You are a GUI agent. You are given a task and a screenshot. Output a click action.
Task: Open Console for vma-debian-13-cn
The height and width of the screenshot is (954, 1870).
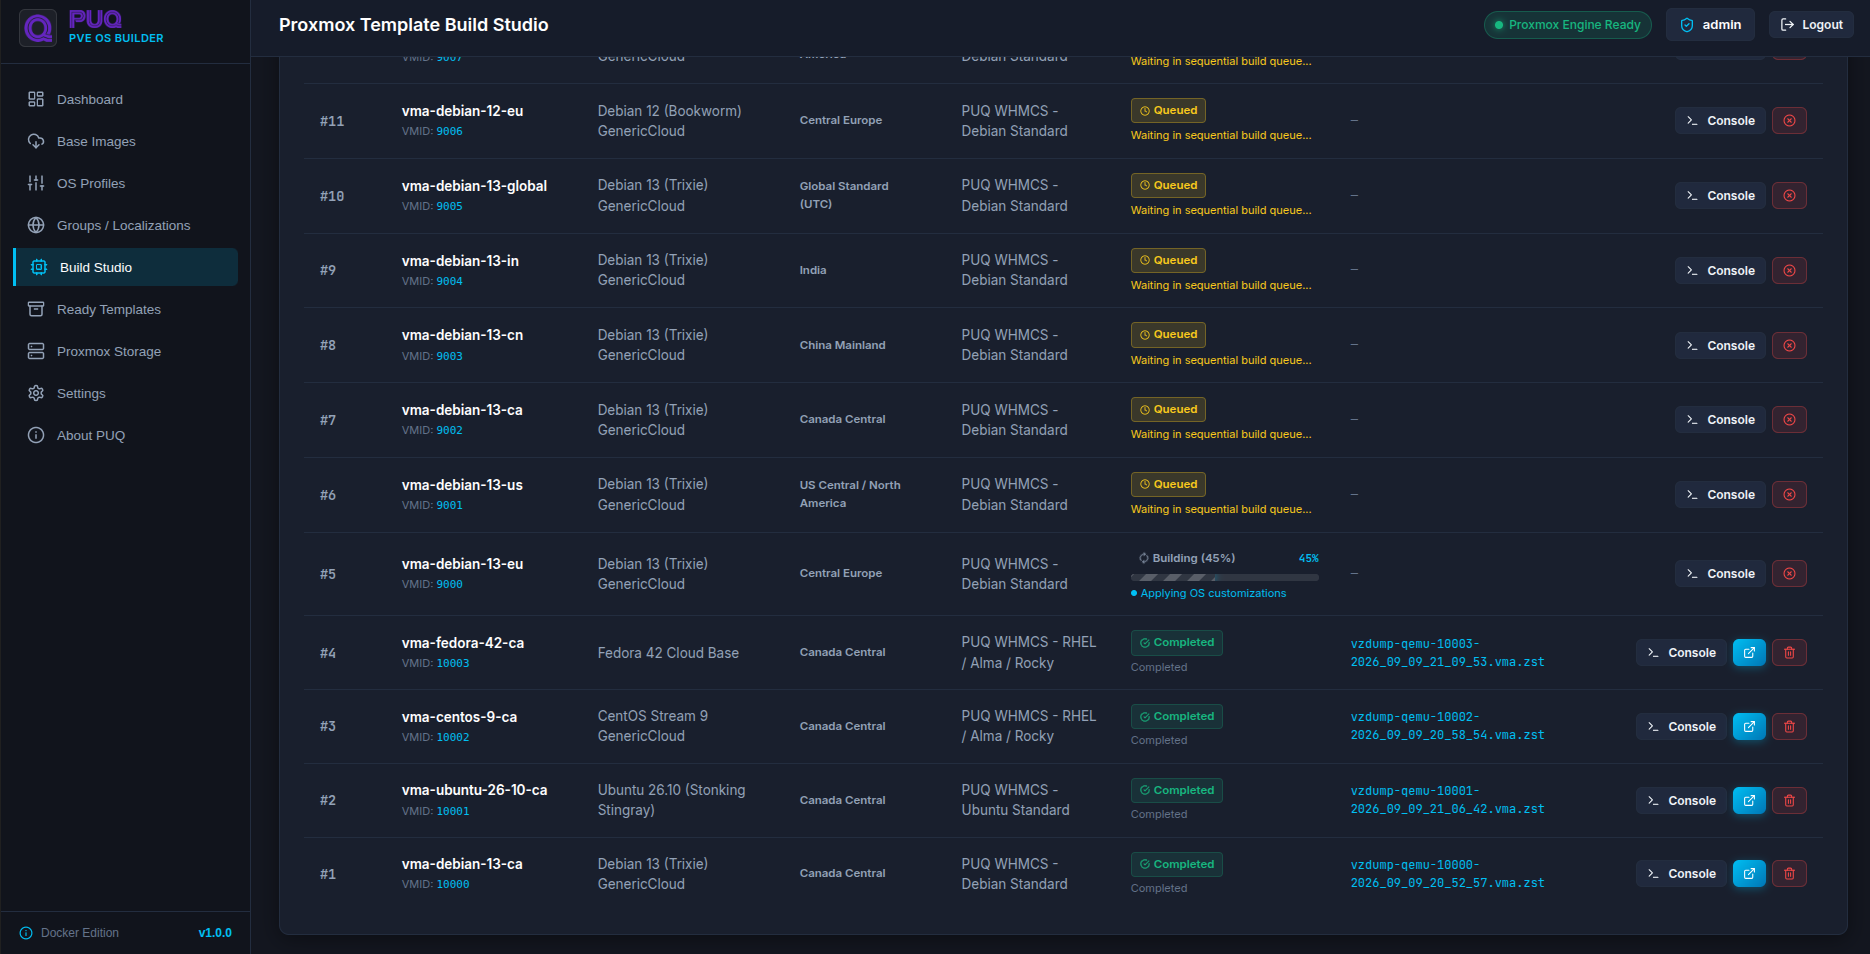(1720, 346)
